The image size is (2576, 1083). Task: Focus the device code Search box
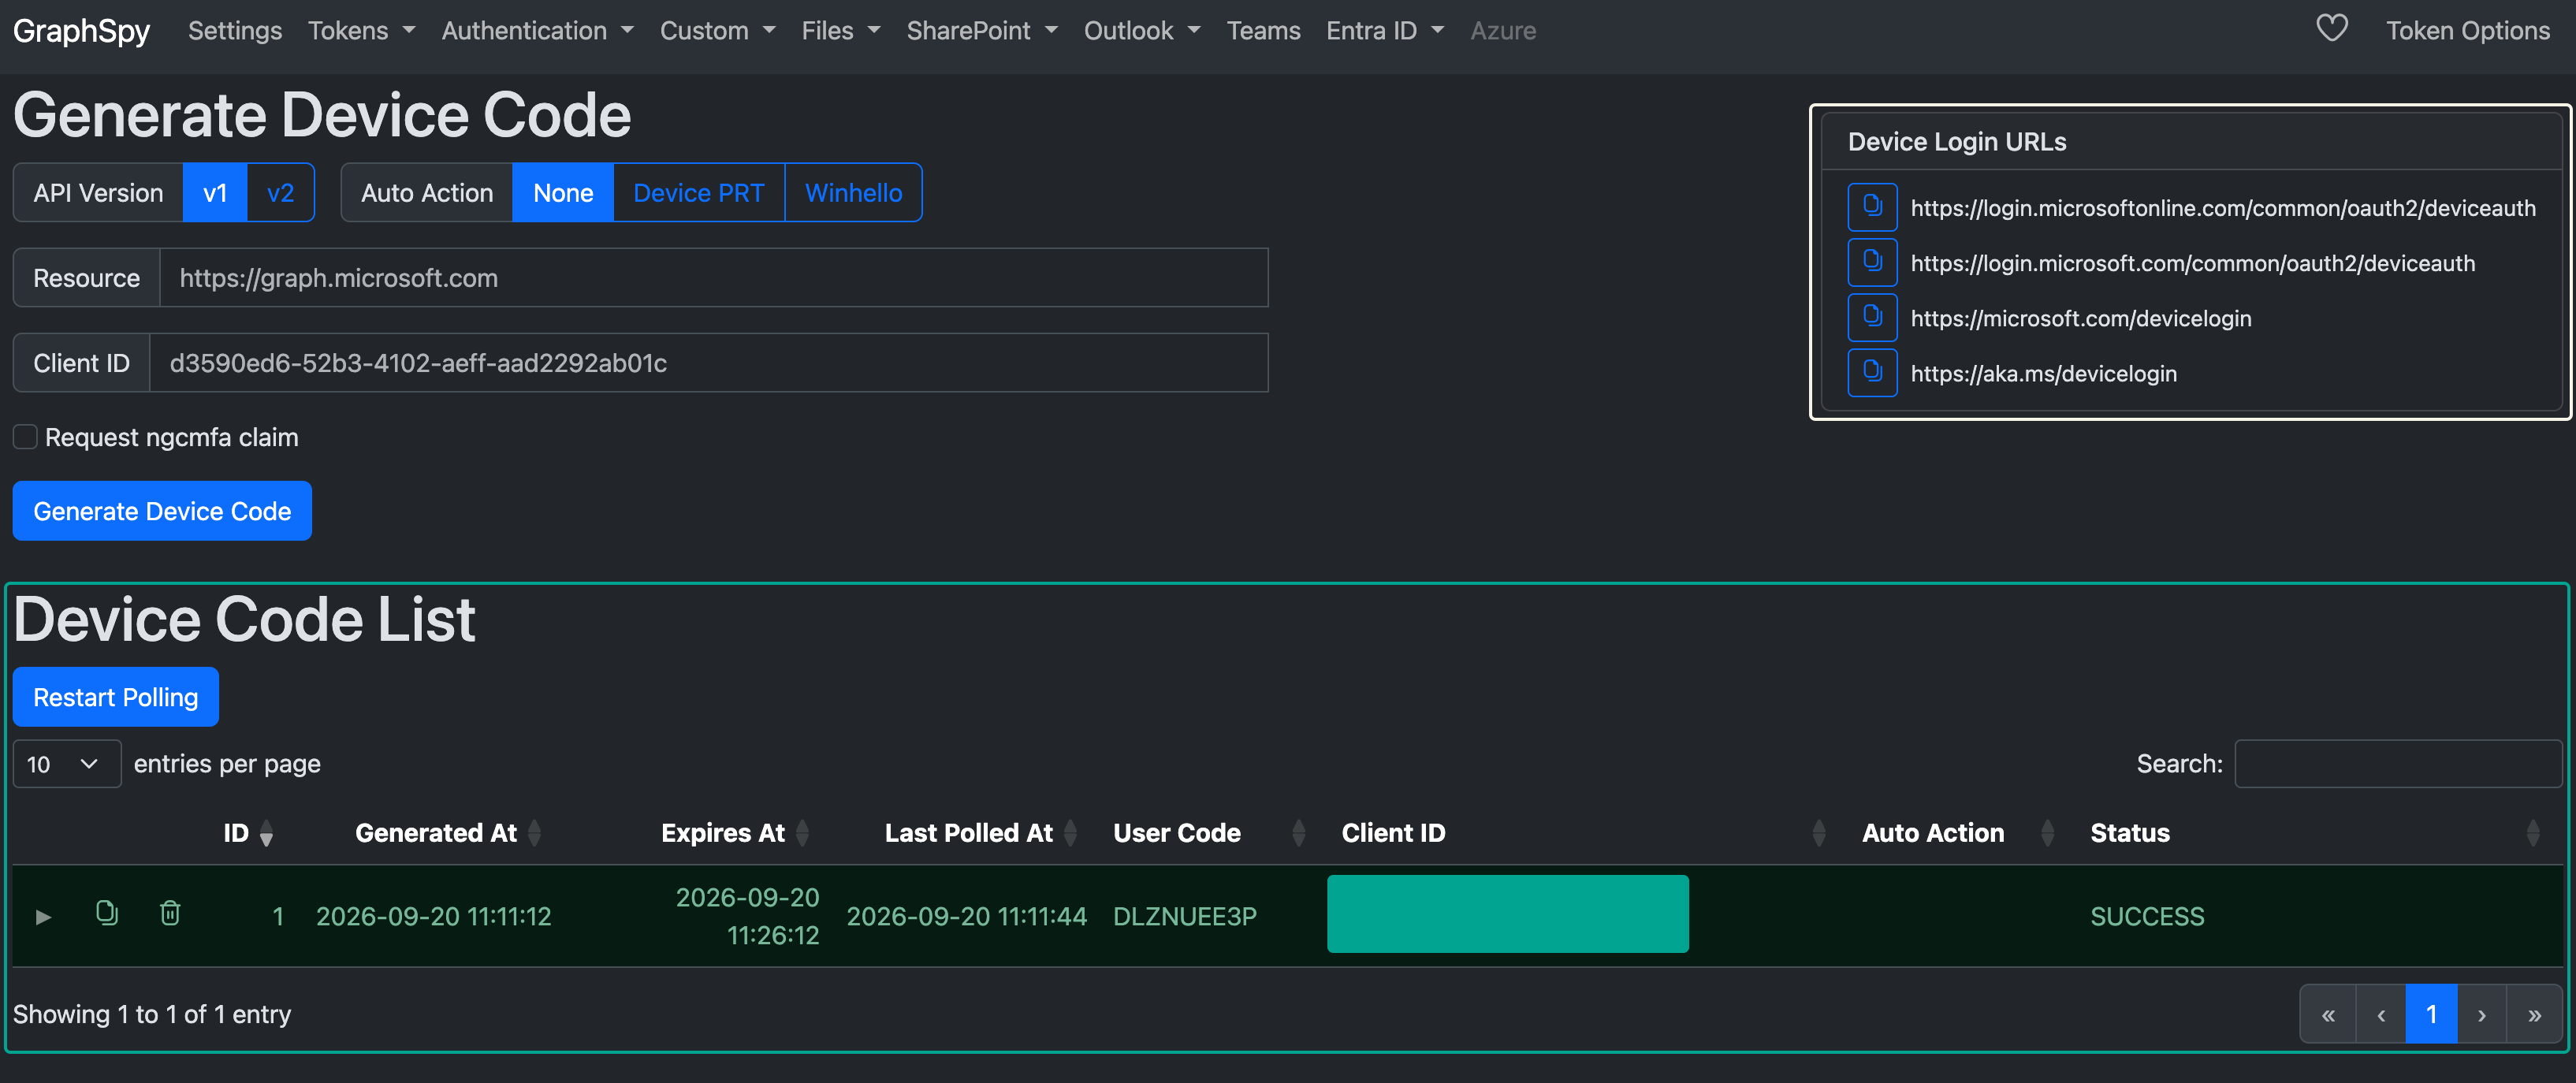coord(2398,763)
